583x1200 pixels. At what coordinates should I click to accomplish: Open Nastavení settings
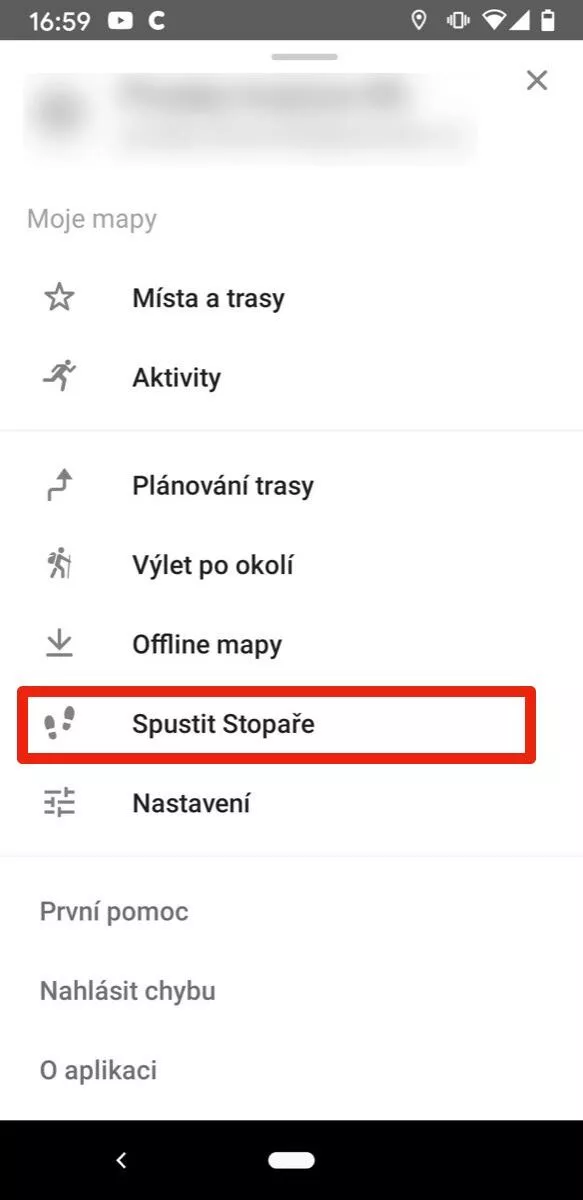291,803
